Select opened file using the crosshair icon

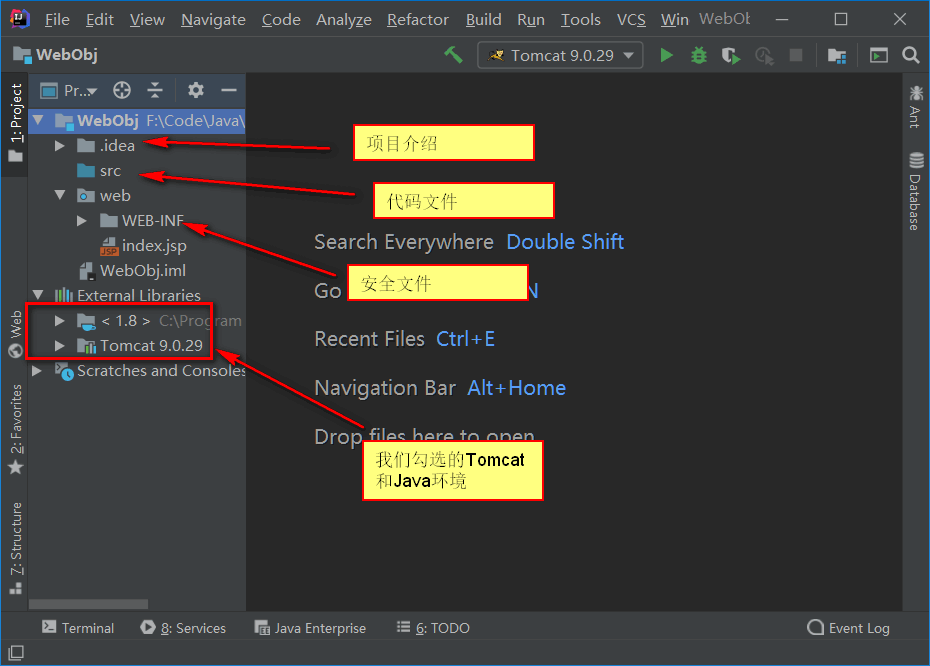point(122,90)
